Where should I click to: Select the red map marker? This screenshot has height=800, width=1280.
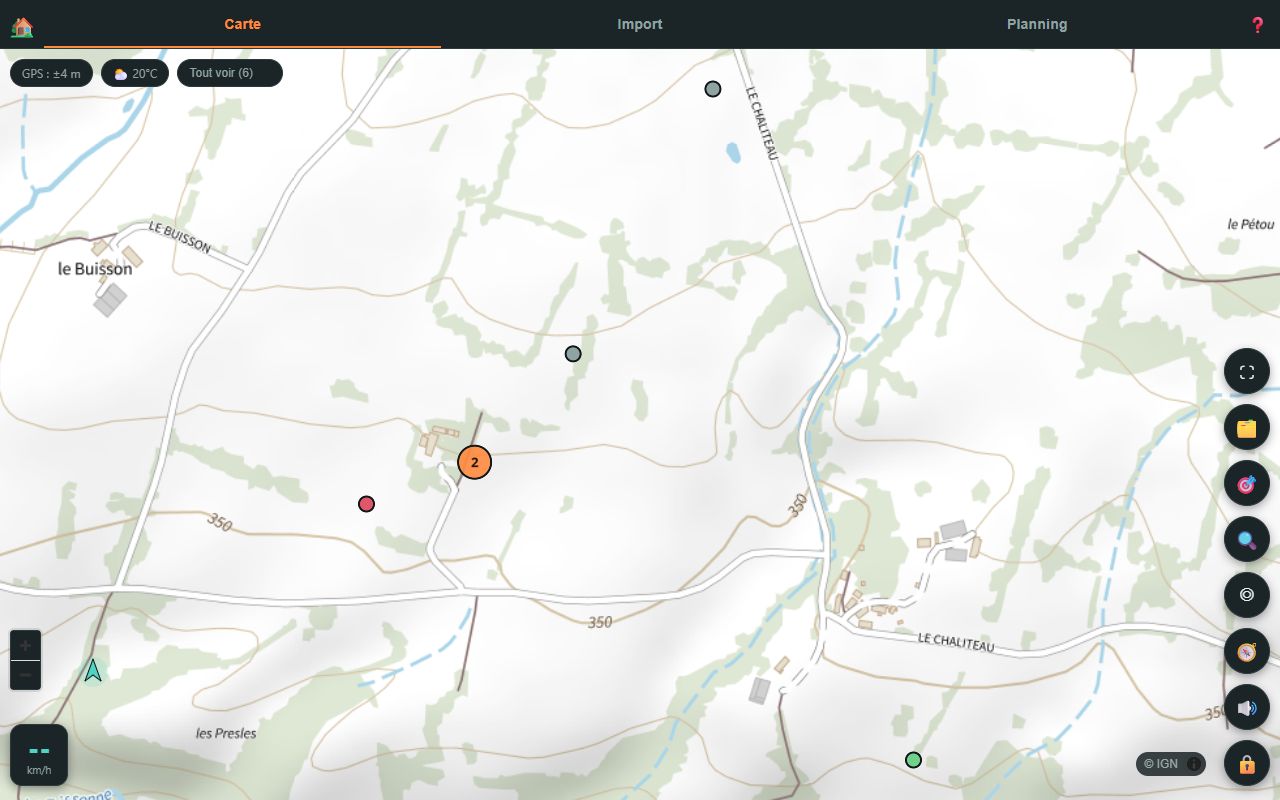pos(366,504)
